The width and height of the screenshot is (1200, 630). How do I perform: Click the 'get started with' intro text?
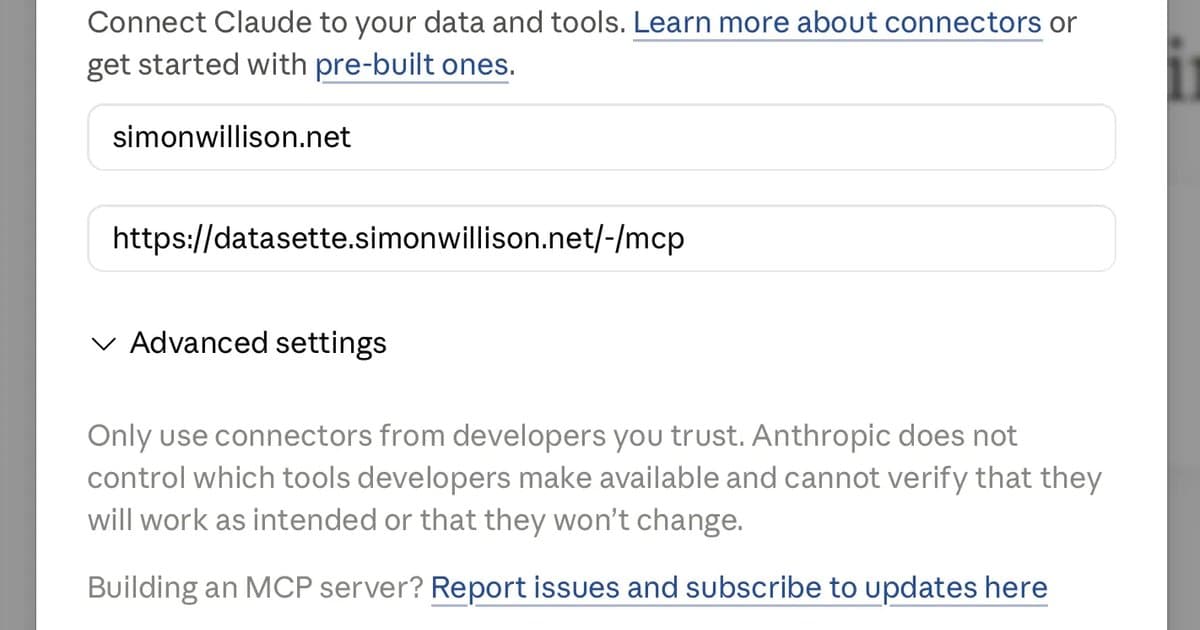click(x=198, y=67)
